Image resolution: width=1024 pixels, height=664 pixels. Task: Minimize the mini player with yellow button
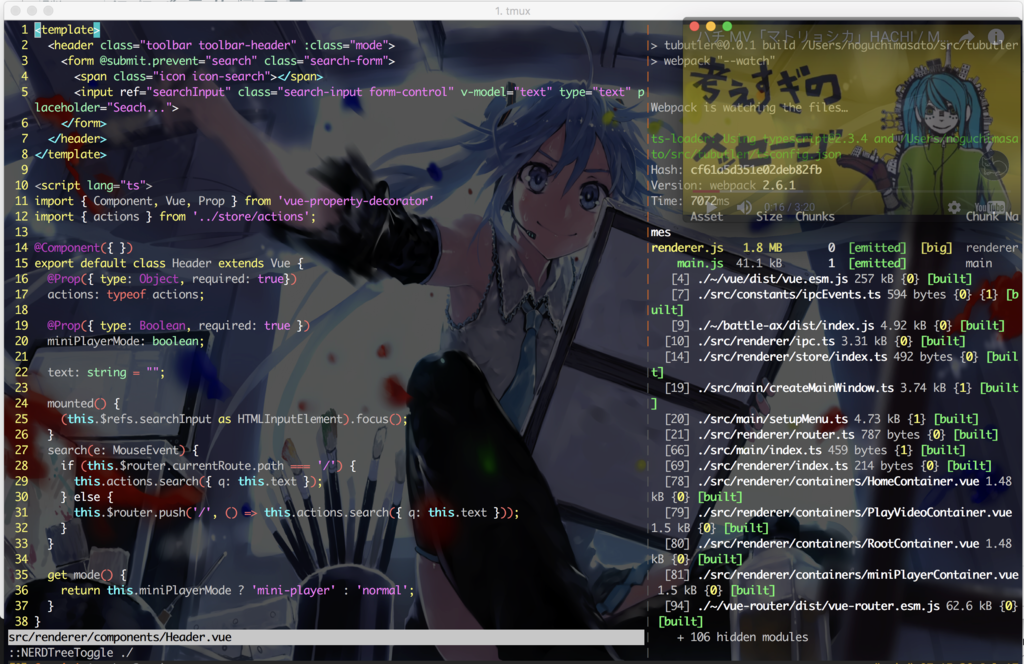711,26
